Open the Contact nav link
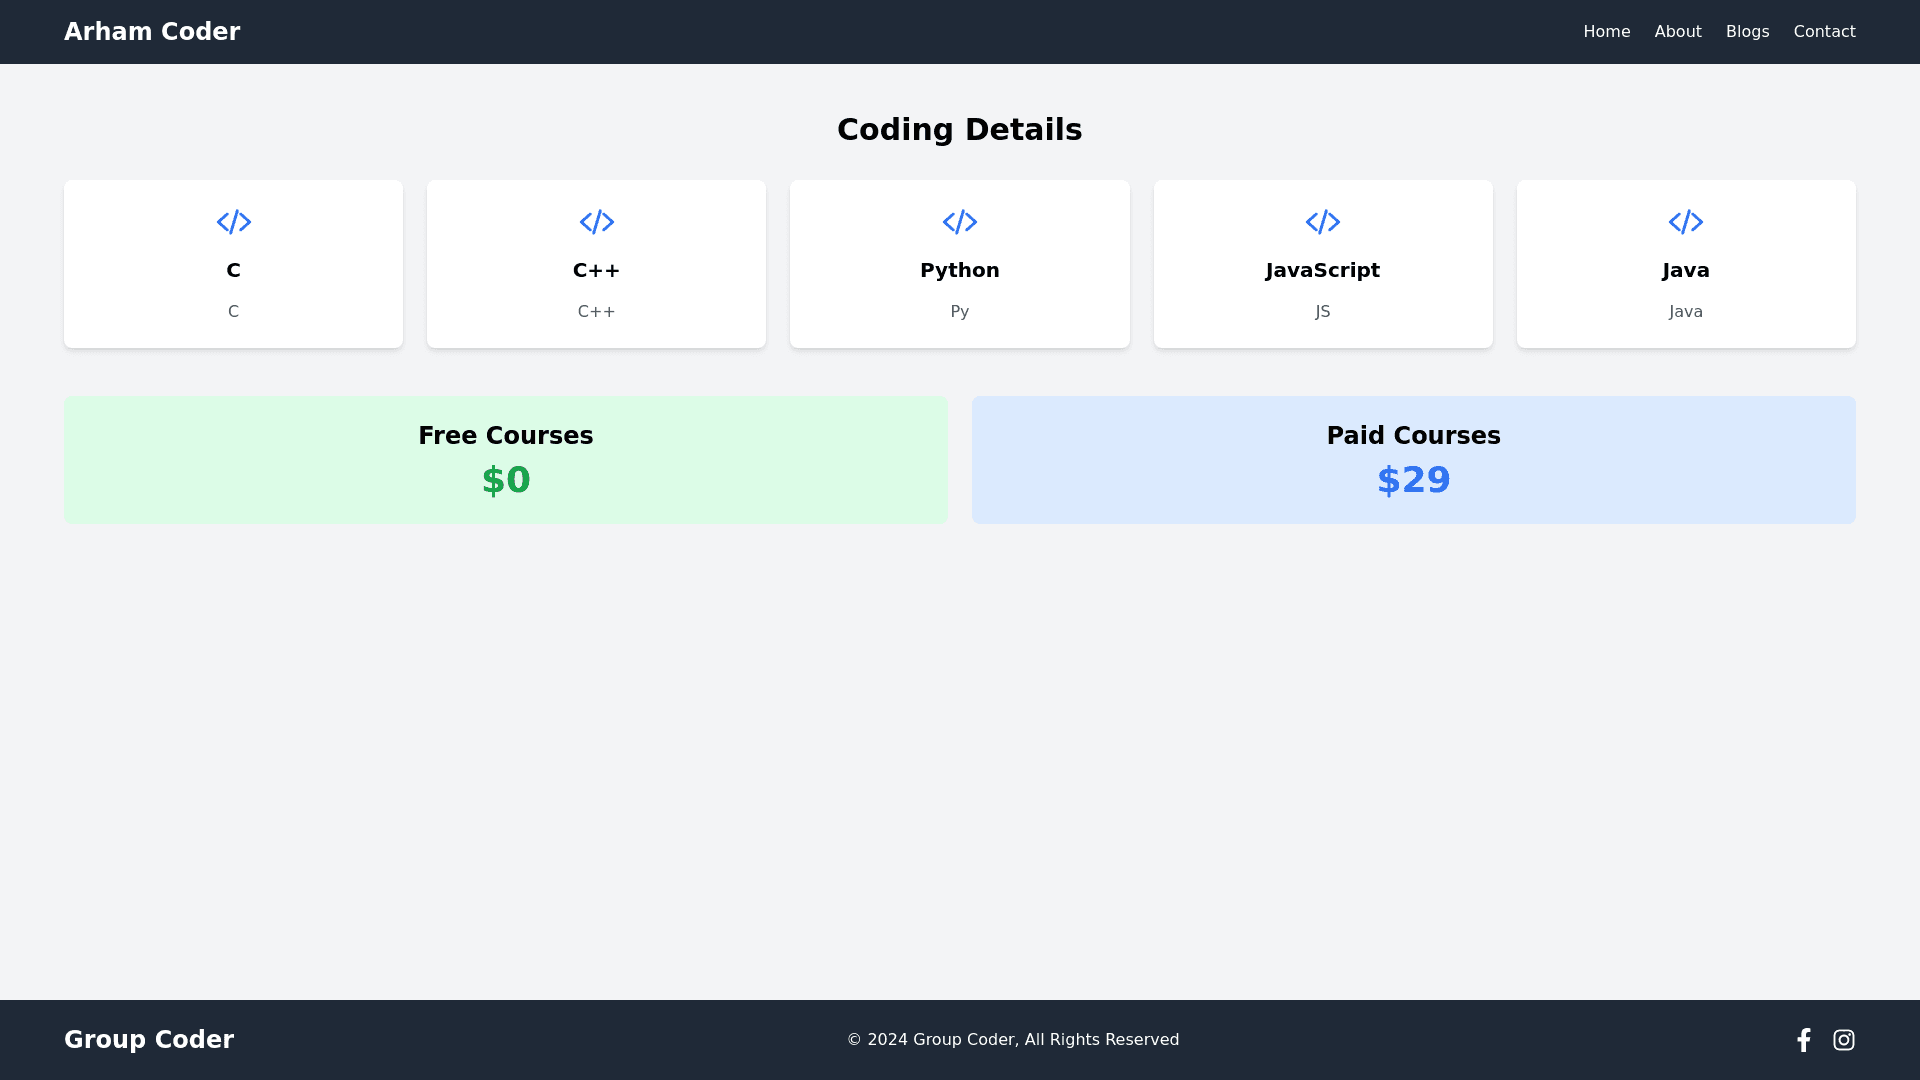The width and height of the screenshot is (1920, 1080). pyautogui.click(x=1824, y=32)
